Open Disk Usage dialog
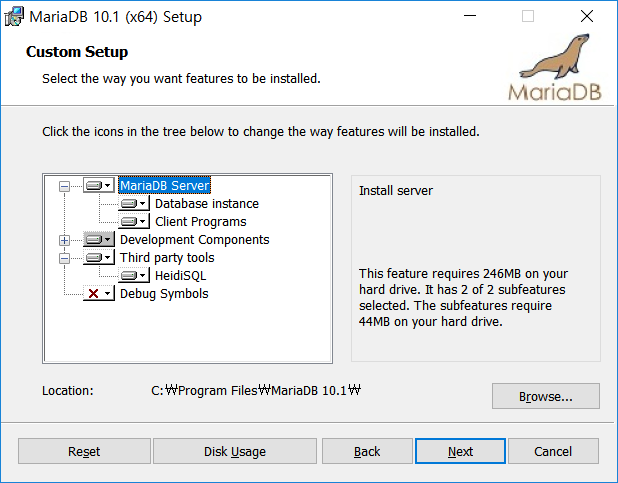This screenshot has height=483, width=618. point(235,451)
